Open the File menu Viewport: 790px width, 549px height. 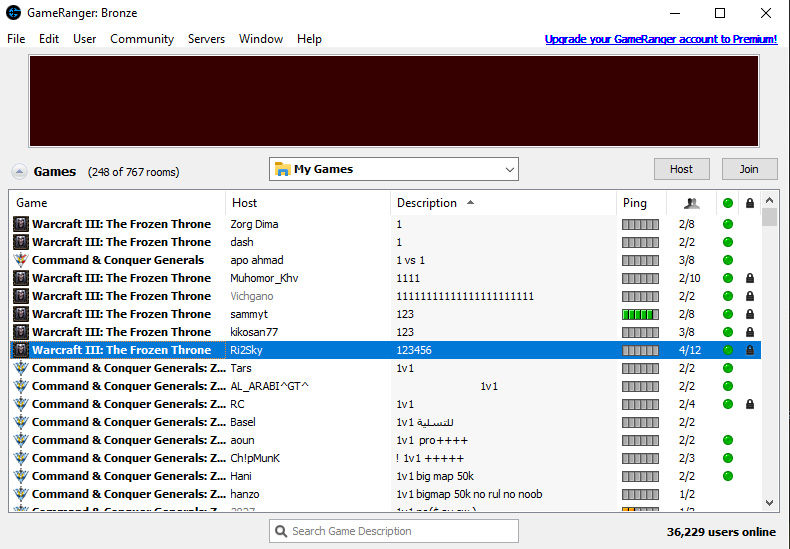pos(16,39)
